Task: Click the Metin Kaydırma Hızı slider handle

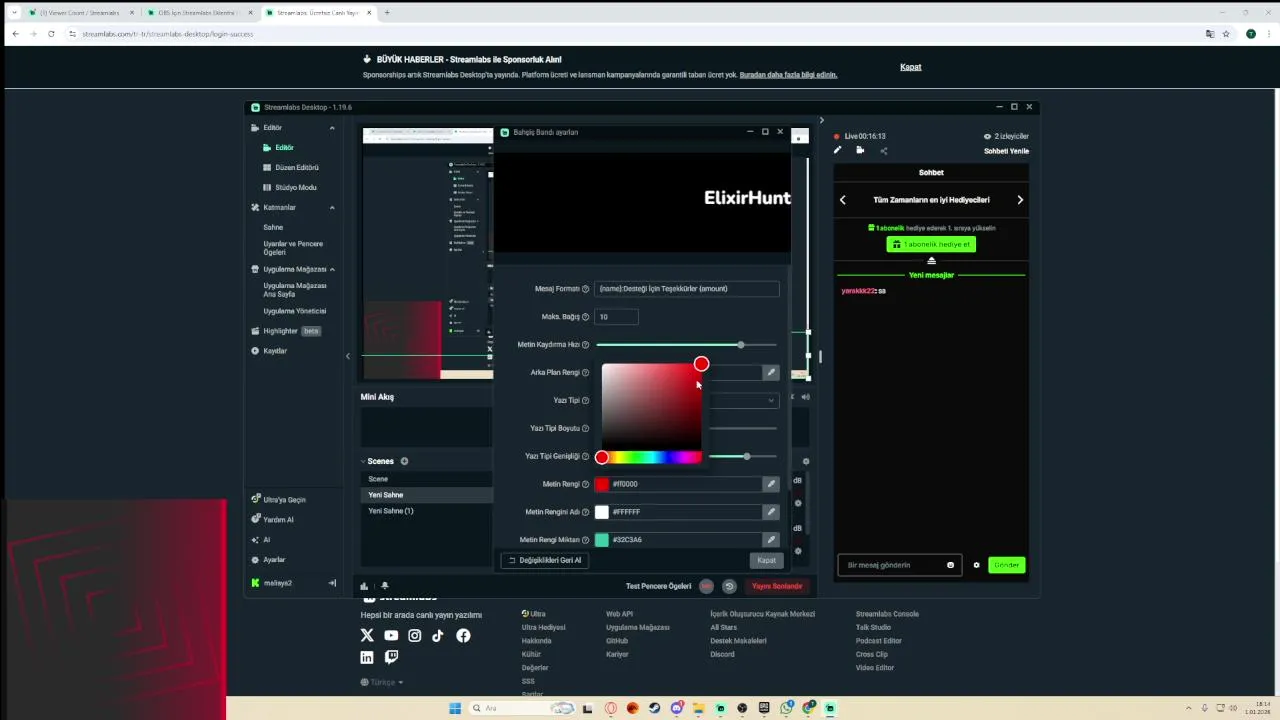Action: pyautogui.click(x=741, y=345)
